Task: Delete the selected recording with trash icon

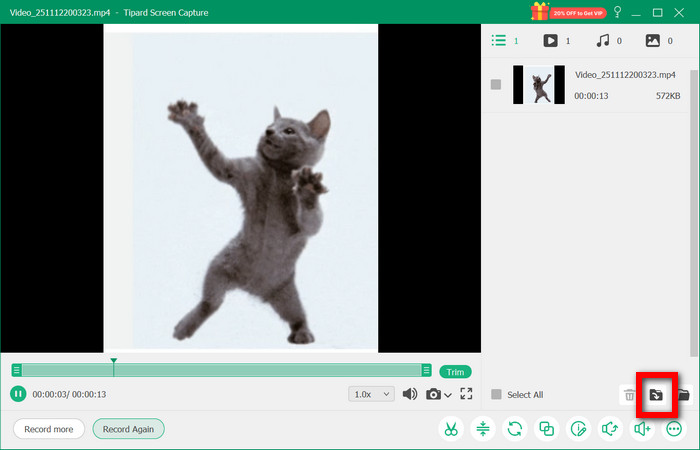Action: pyautogui.click(x=630, y=395)
